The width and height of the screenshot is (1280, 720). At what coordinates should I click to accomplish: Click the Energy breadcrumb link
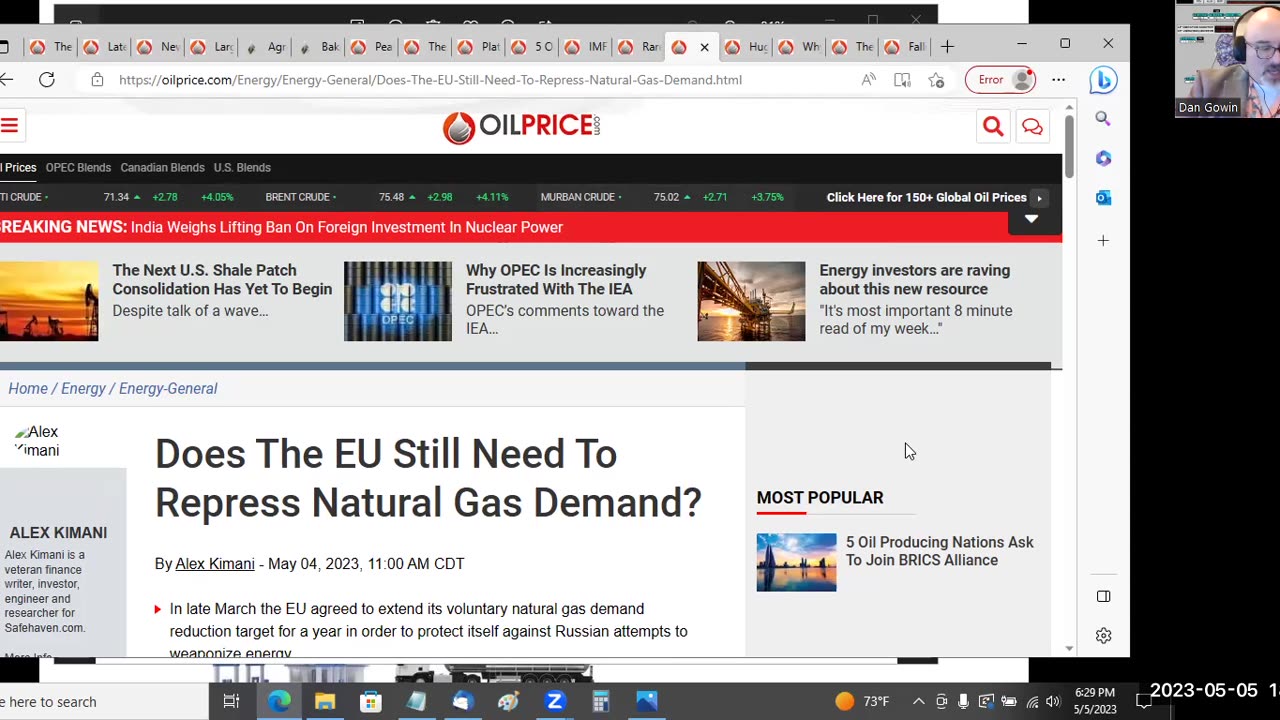point(83,388)
